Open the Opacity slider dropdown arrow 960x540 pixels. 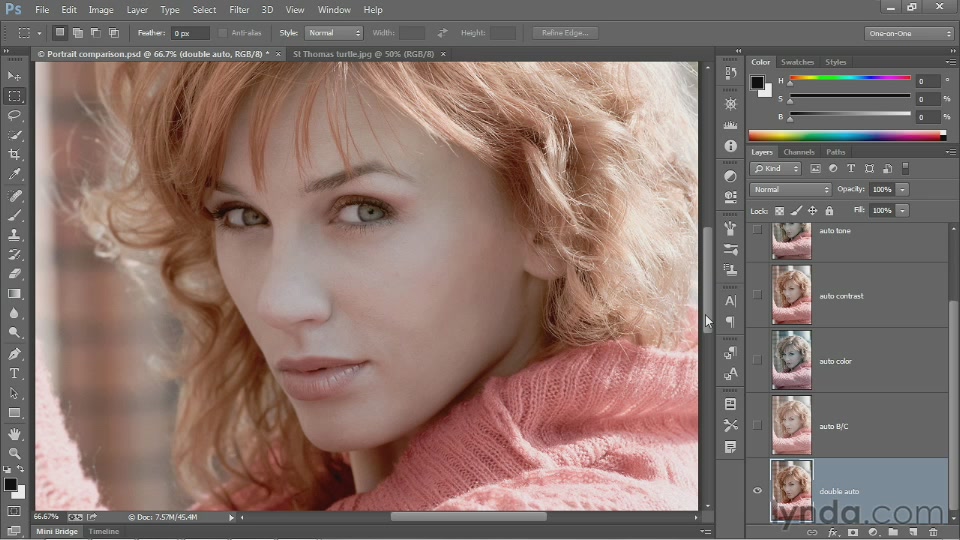point(902,190)
